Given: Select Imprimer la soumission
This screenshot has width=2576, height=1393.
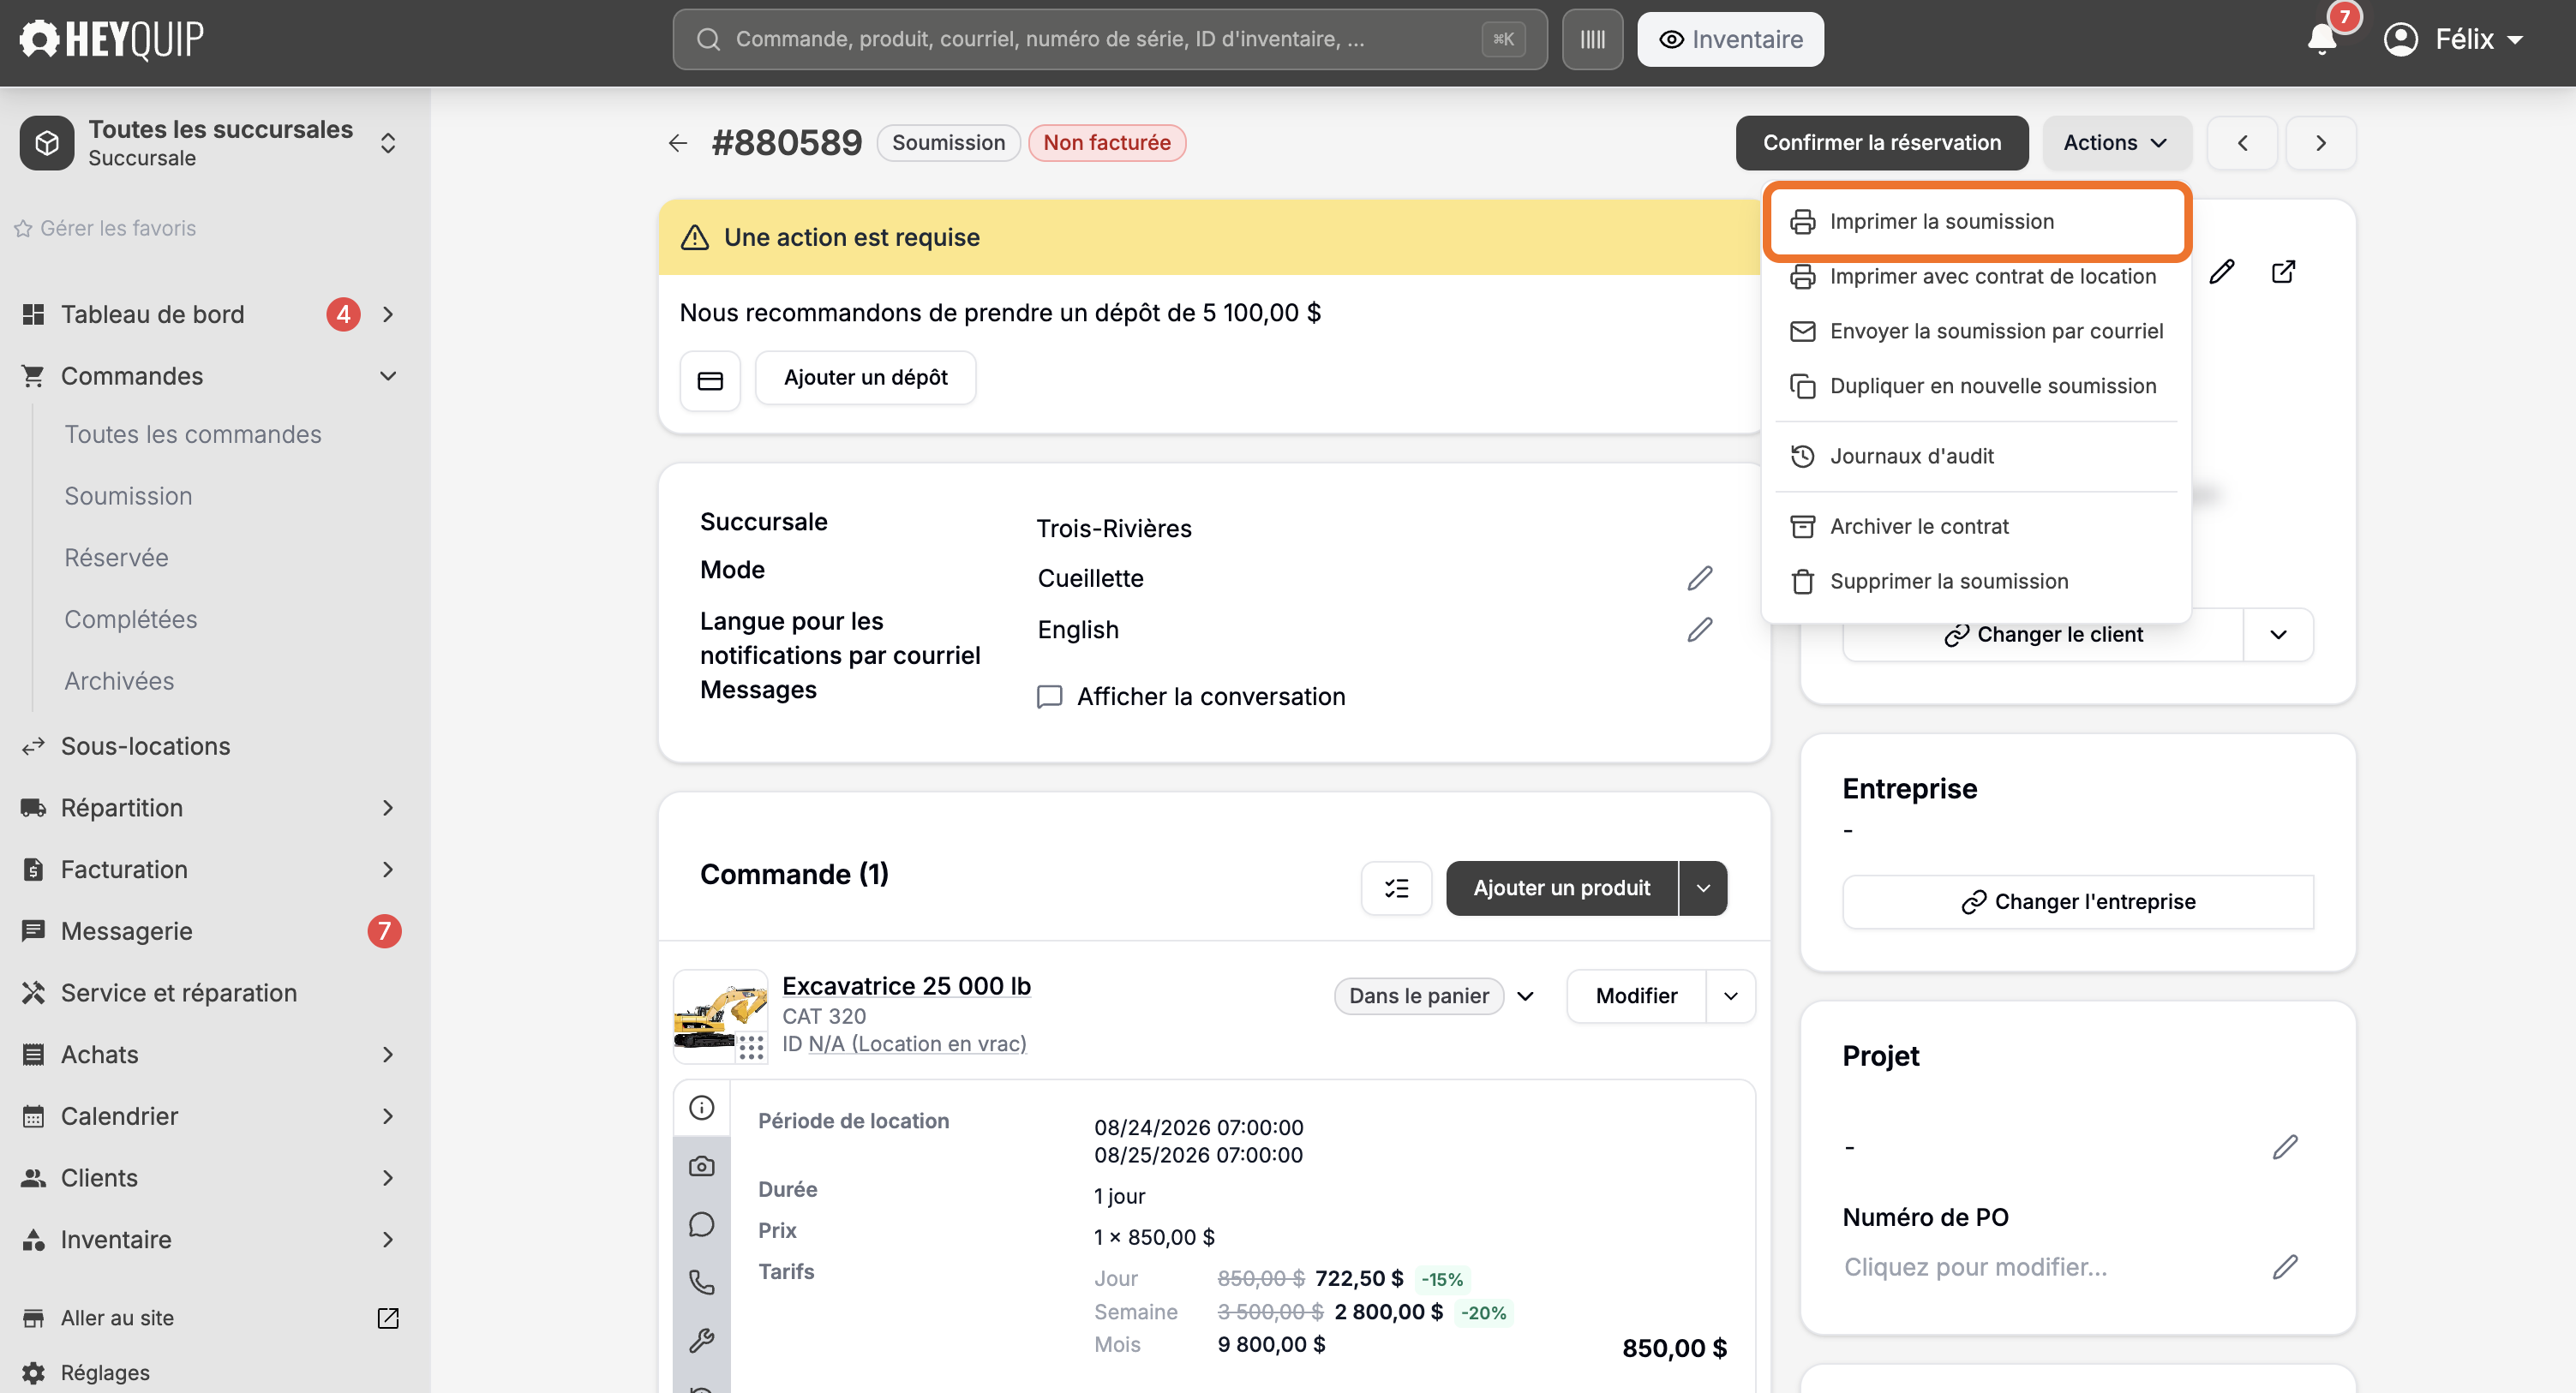Looking at the screenshot, I should (1977, 221).
